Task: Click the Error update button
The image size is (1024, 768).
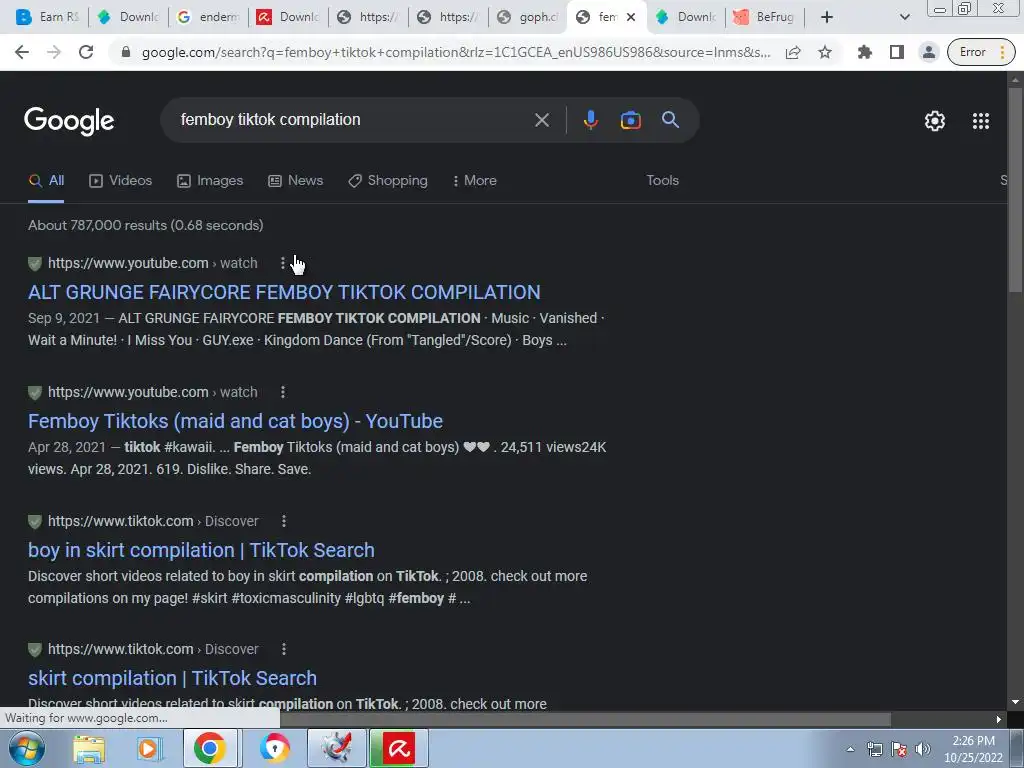Action: 981,52
